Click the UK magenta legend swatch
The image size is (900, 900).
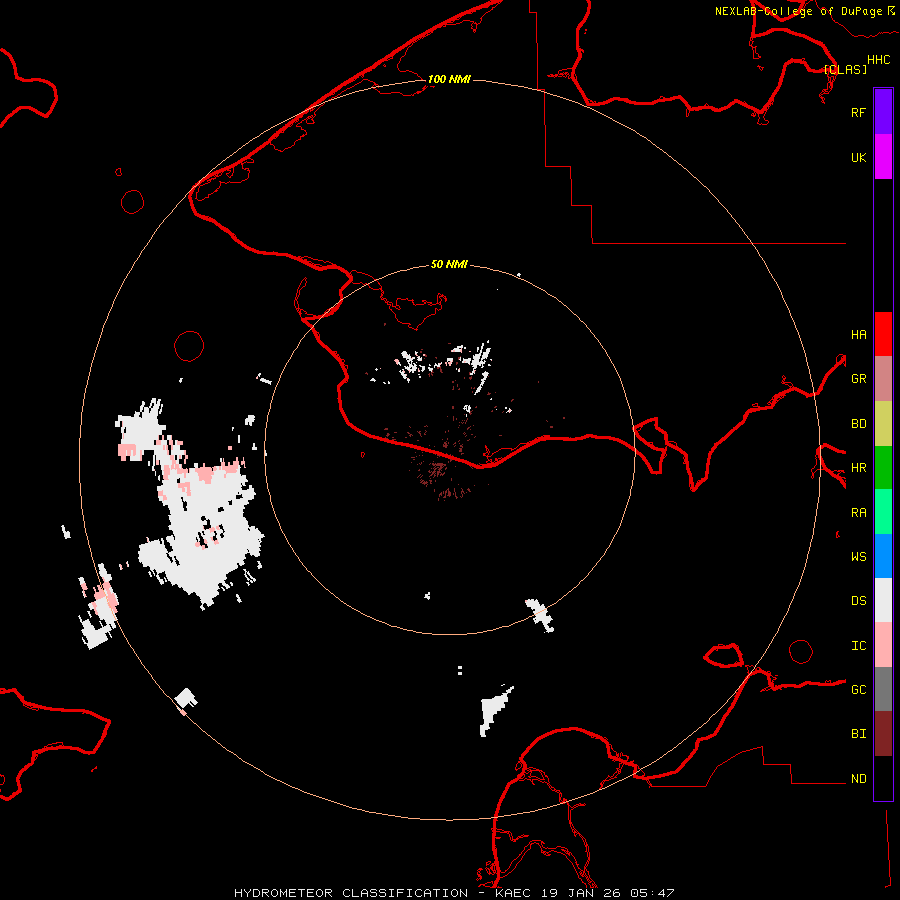point(883,157)
